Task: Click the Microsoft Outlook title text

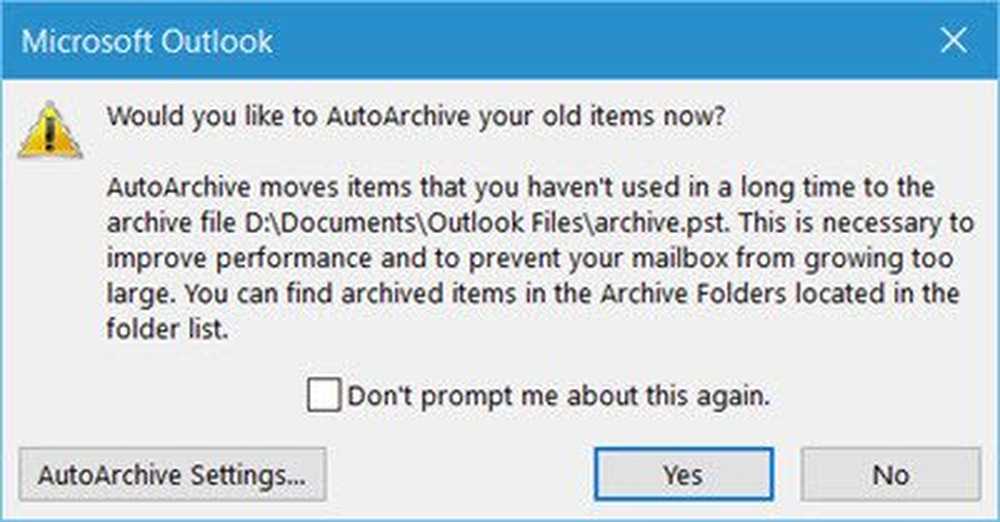Action: point(147,42)
